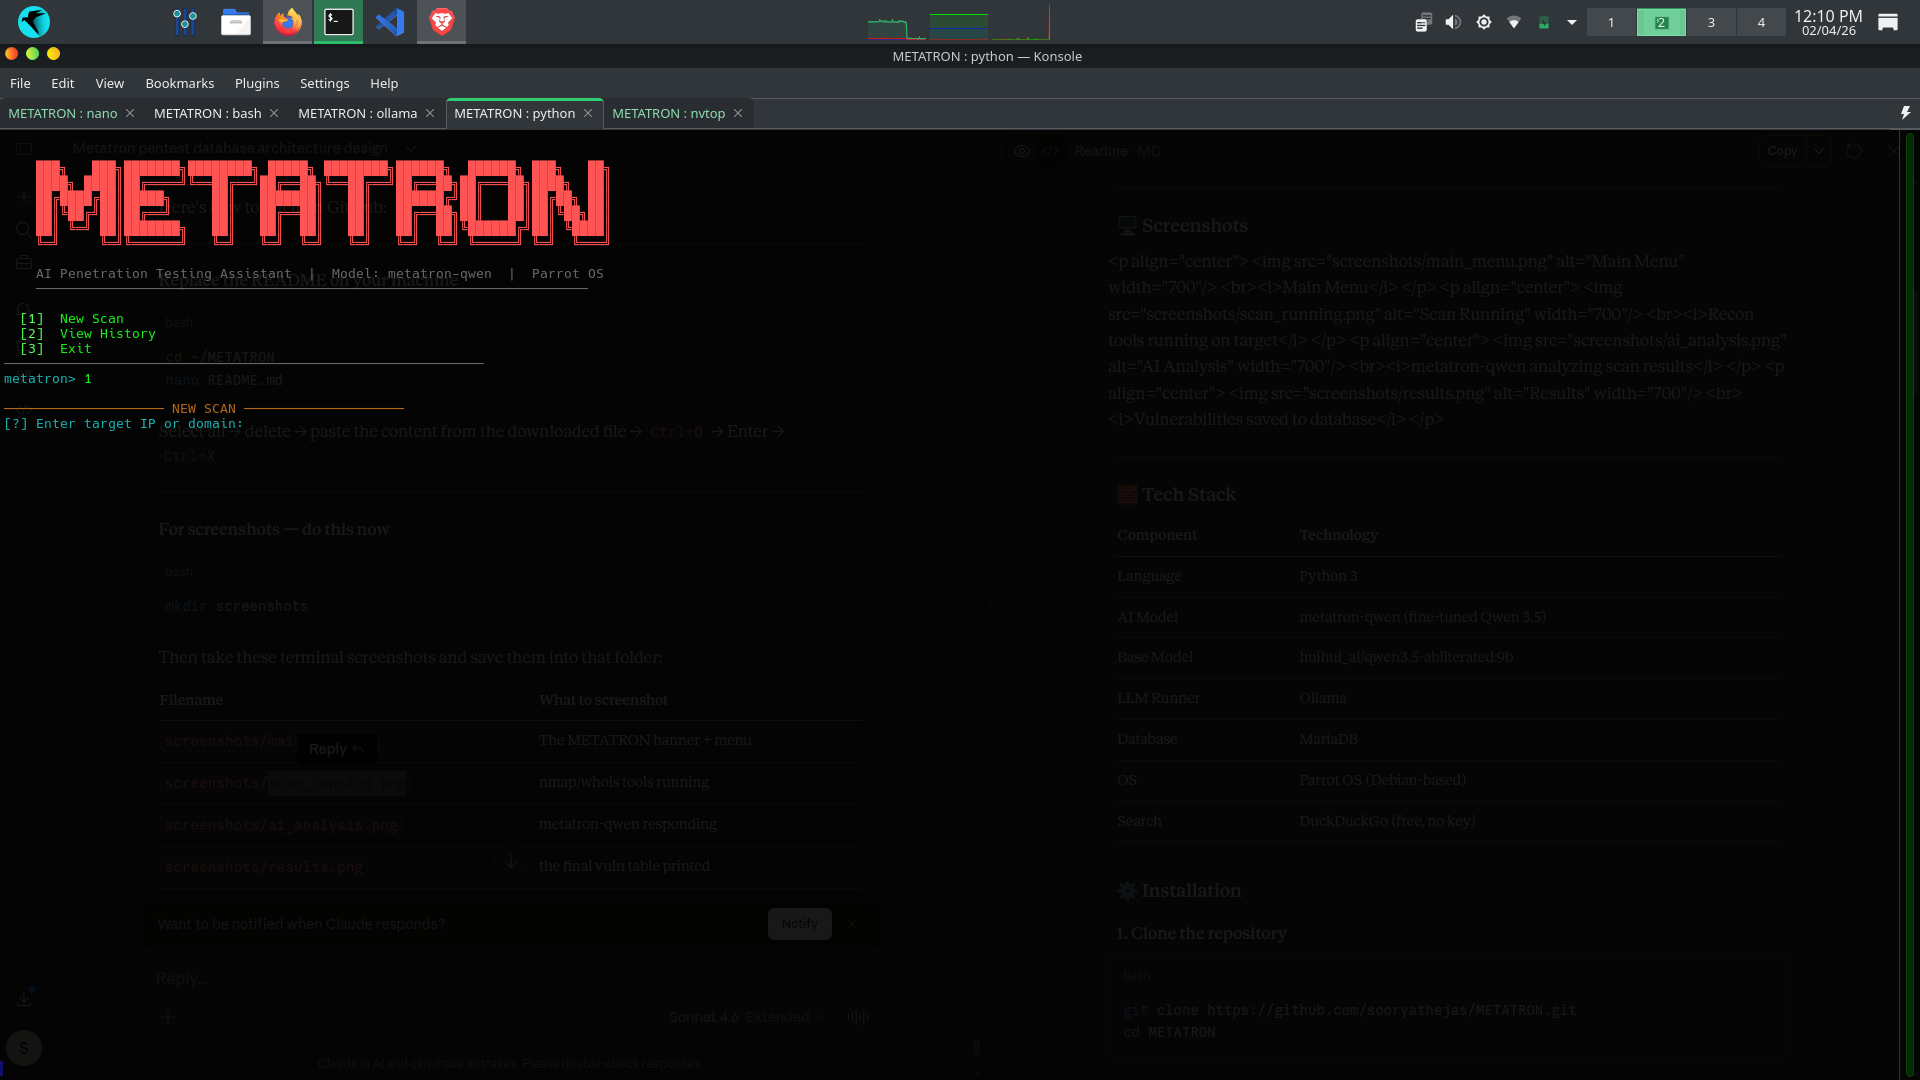Toggle Wi-Fi via the tray network icon
The width and height of the screenshot is (1920, 1080).
[1512, 21]
